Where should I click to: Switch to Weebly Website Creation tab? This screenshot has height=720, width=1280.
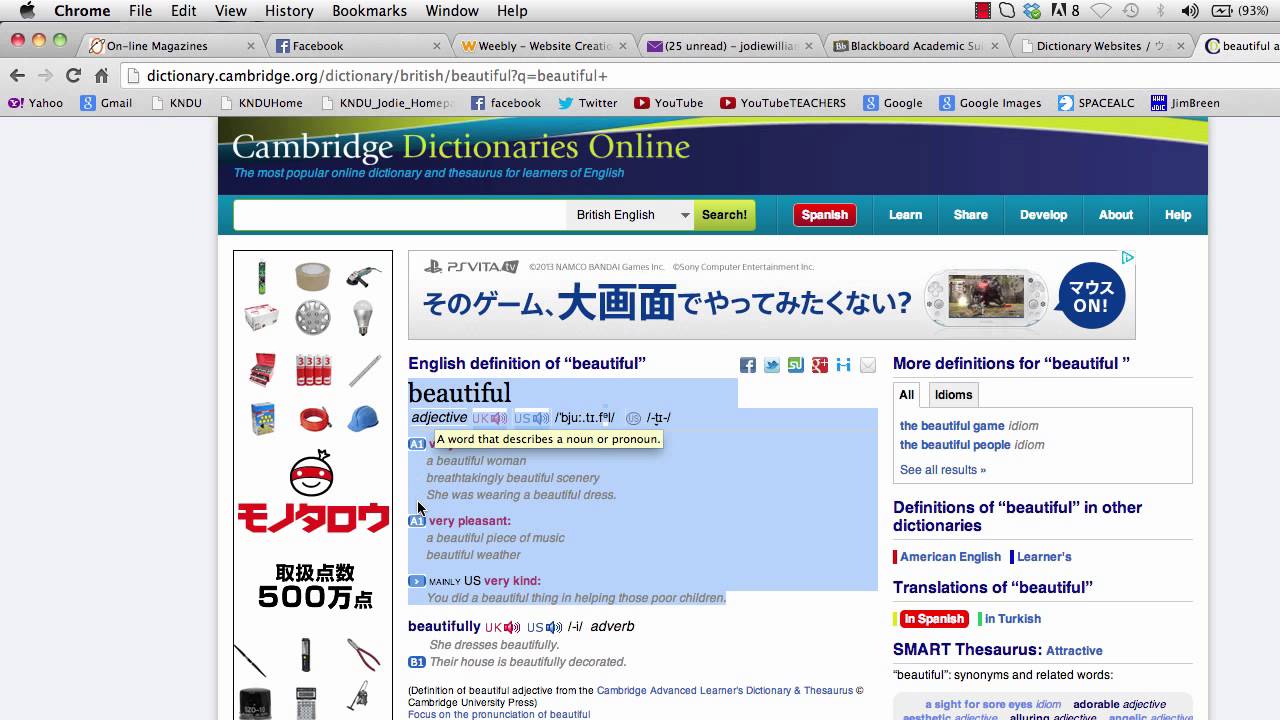(544, 46)
